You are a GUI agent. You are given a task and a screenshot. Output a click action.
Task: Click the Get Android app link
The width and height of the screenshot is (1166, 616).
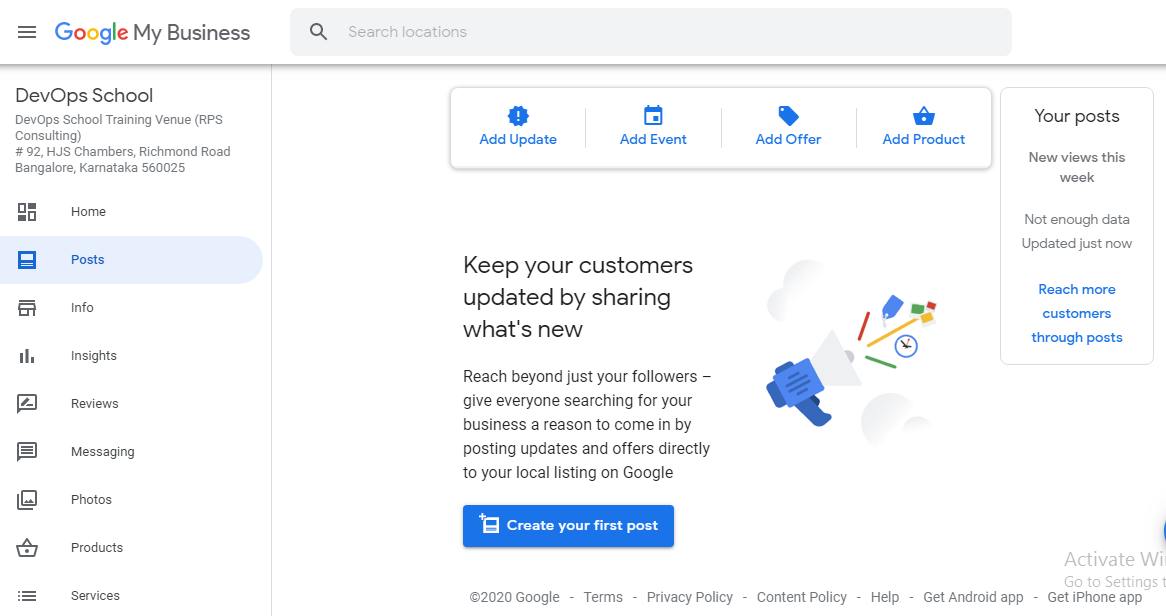973,597
